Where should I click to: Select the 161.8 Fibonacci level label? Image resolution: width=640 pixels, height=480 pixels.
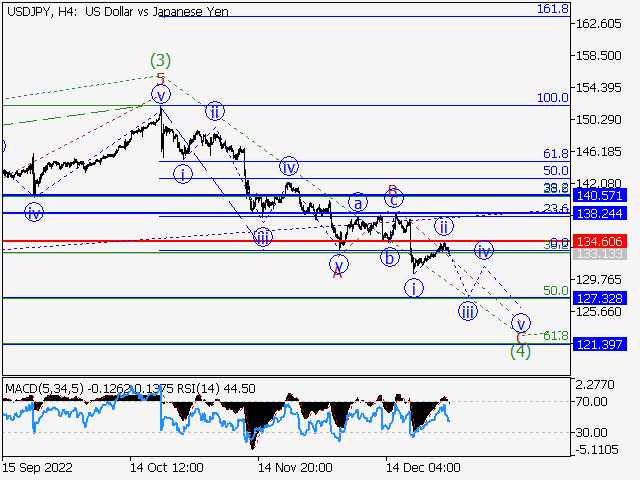[x=552, y=9]
